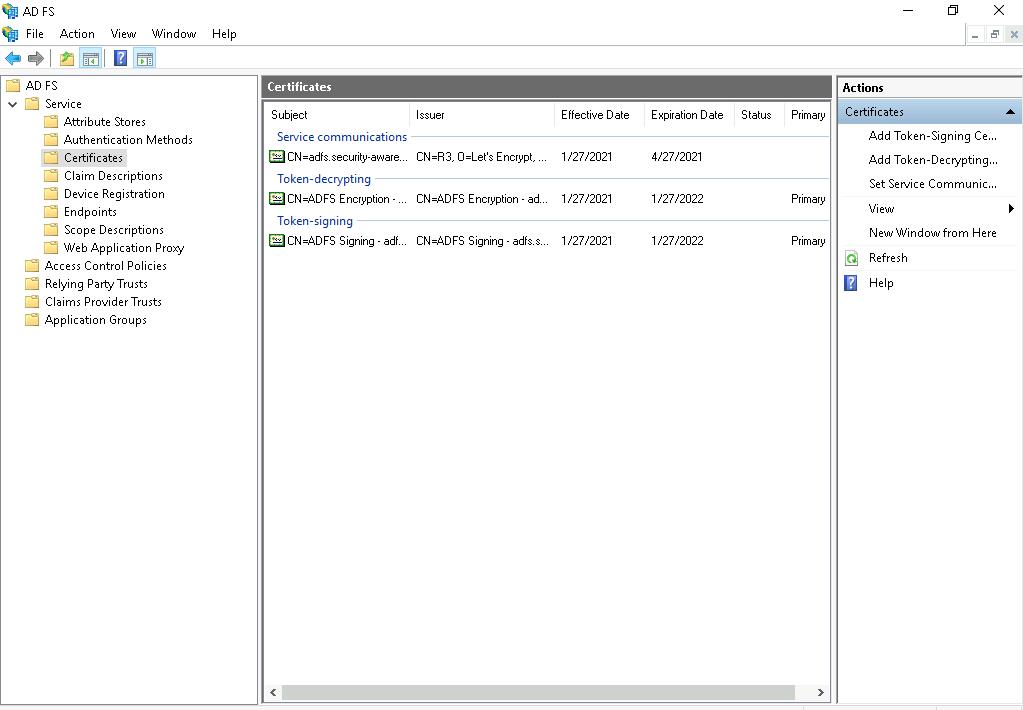Image resolution: width=1023 pixels, height=710 pixels.
Task: Click Add Token-Signing Certificate action
Action: (x=932, y=136)
